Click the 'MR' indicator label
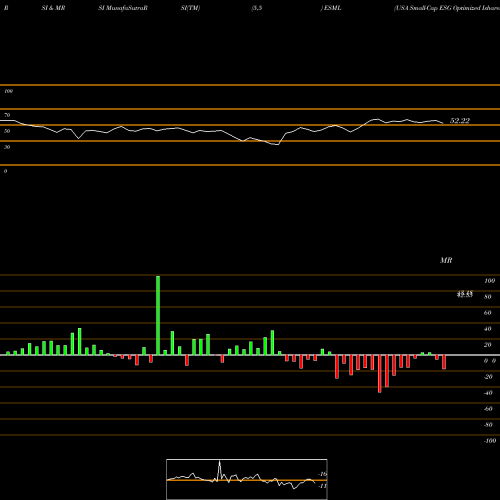 pos(446,260)
